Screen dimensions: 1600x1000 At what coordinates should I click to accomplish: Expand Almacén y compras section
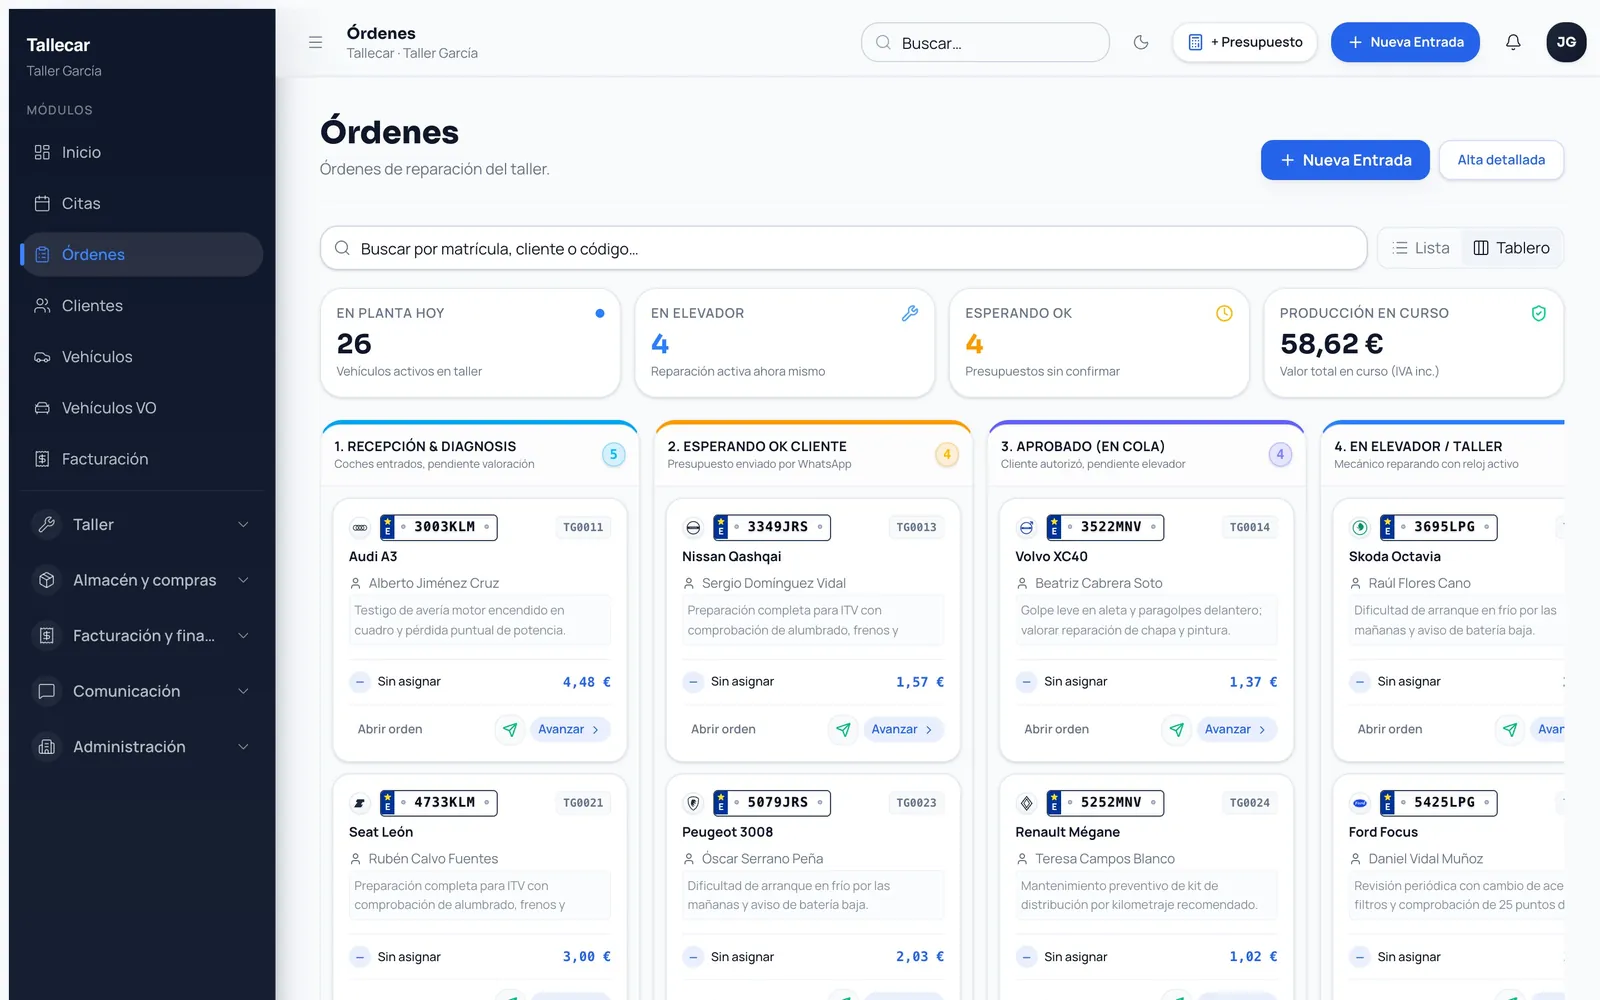coord(142,580)
